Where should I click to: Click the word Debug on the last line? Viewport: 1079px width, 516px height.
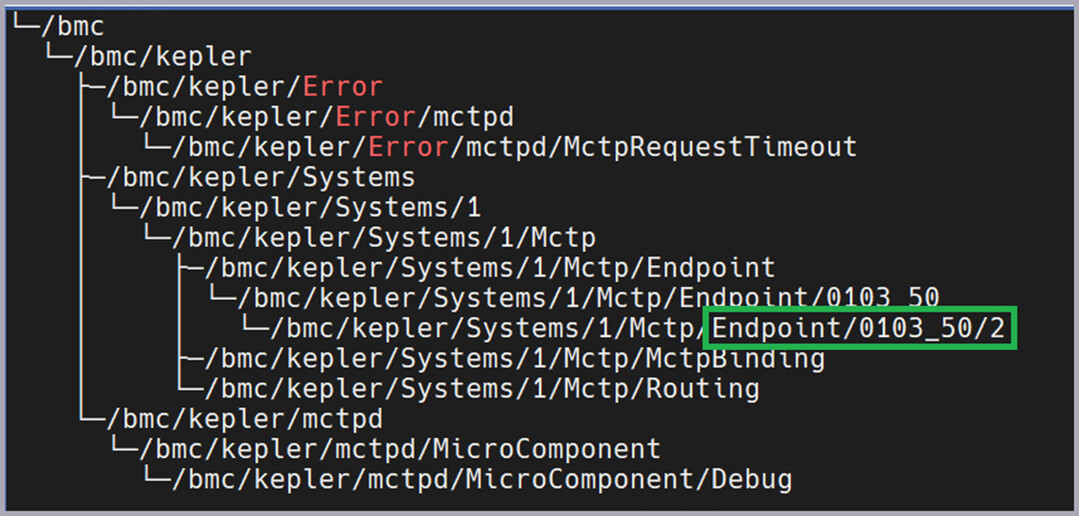coord(751,479)
